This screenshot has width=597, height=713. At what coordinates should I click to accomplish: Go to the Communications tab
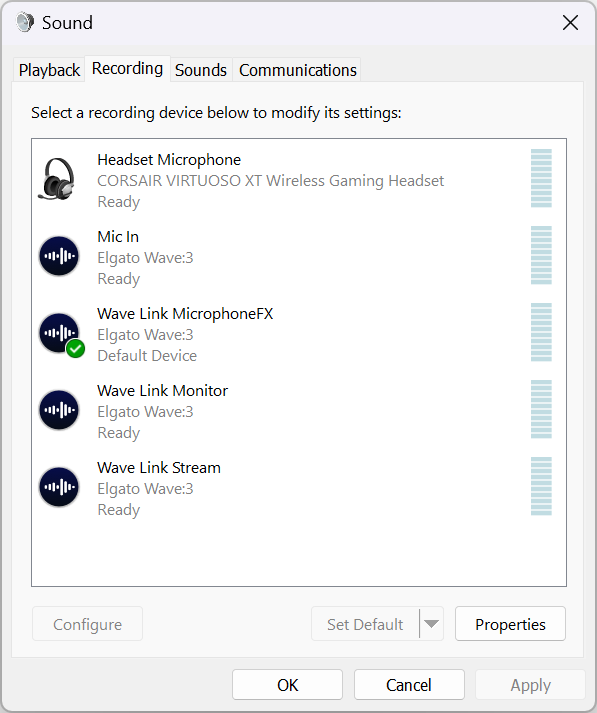pyautogui.click(x=298, y=70)
